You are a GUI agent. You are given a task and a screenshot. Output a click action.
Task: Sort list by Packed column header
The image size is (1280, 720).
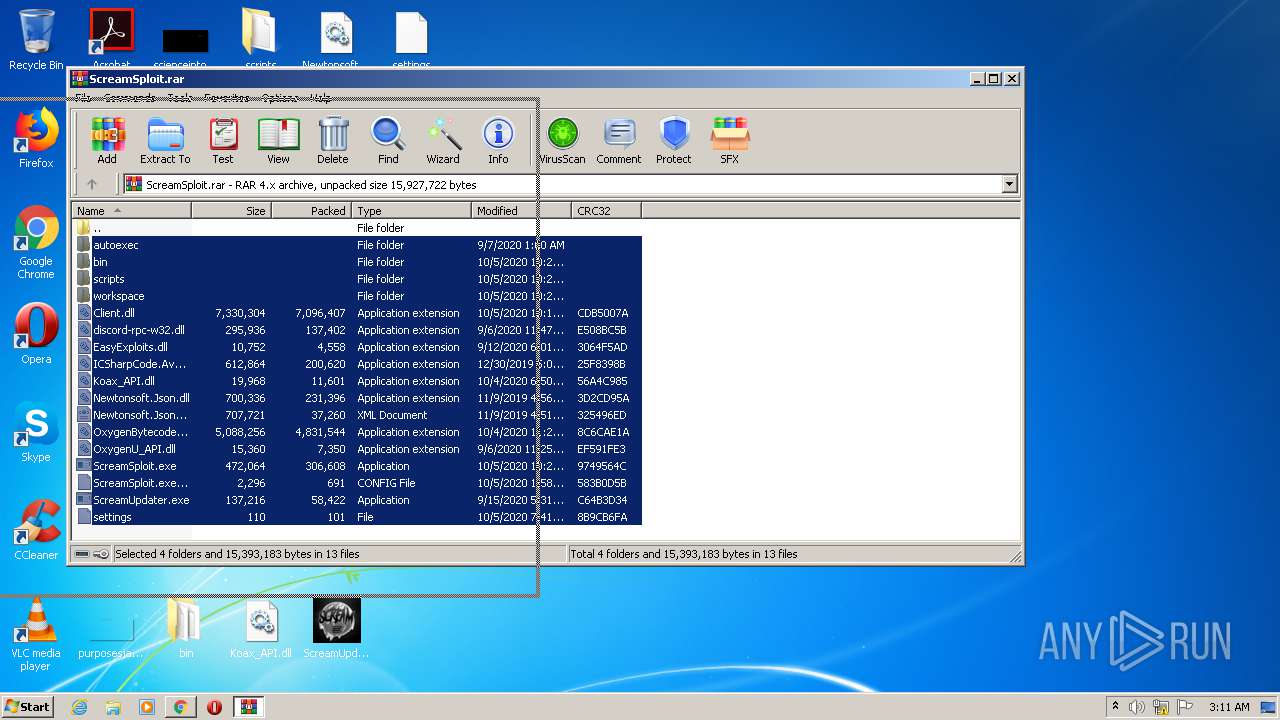coord(311,211)
